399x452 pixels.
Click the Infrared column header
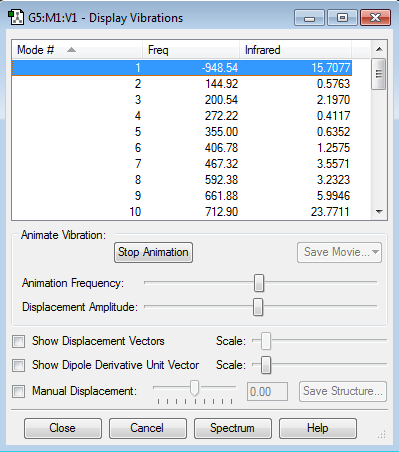(x=295, y=50)
